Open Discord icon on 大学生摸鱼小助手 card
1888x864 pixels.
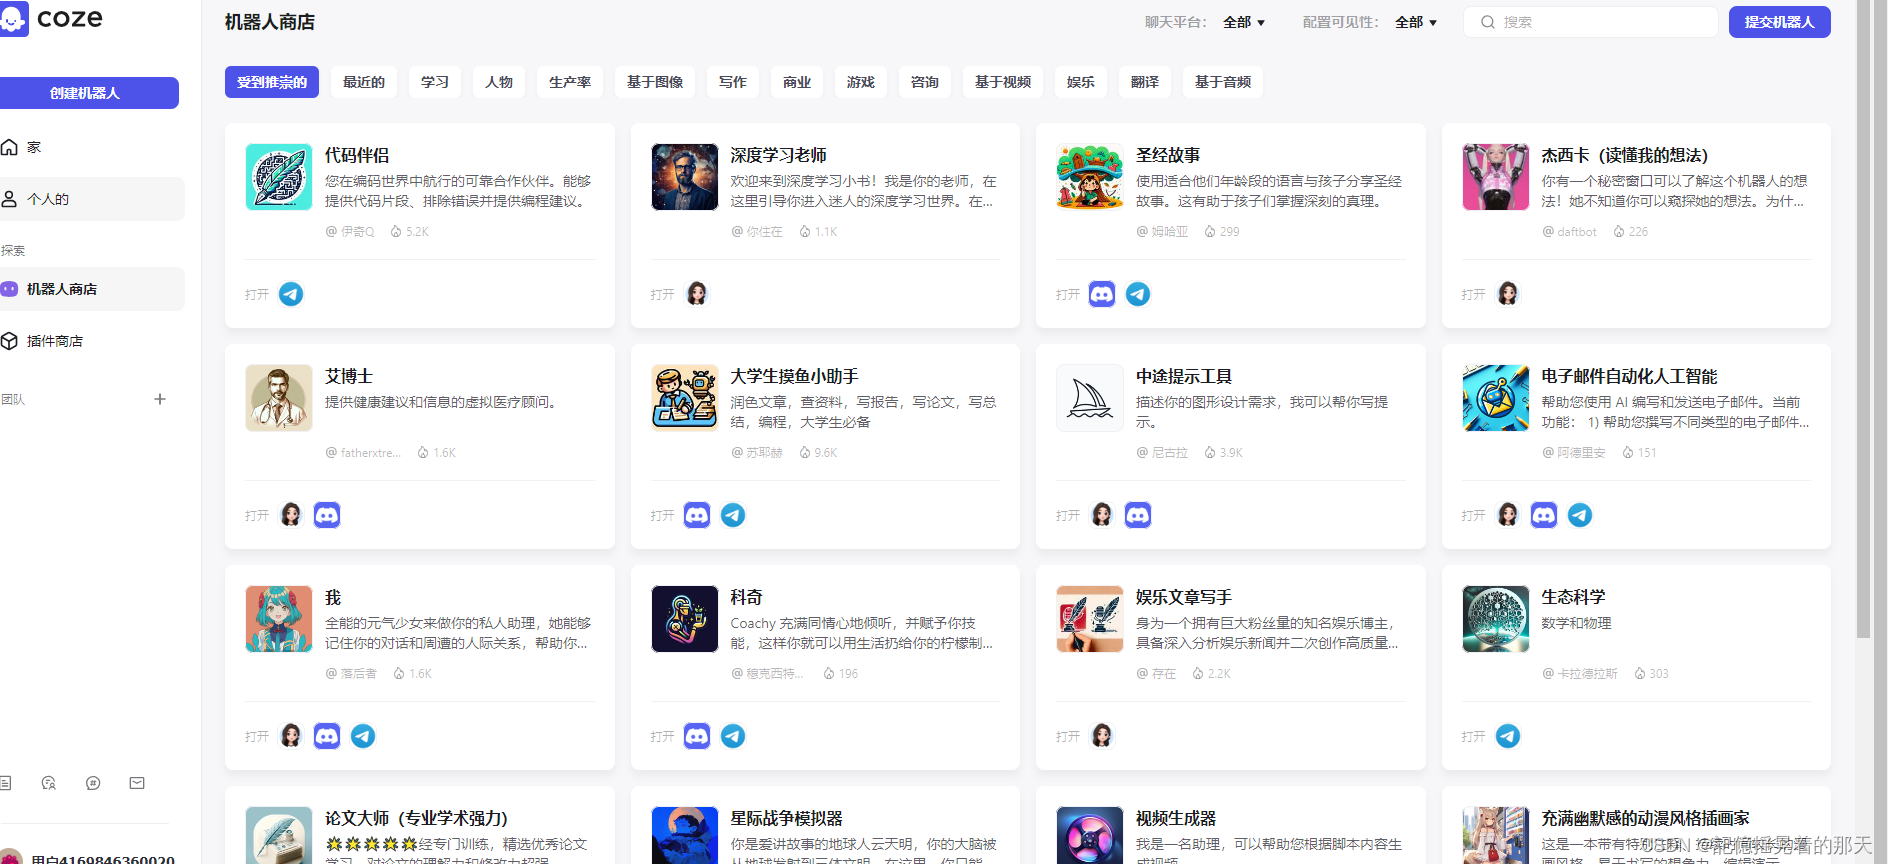pos(697,515)
